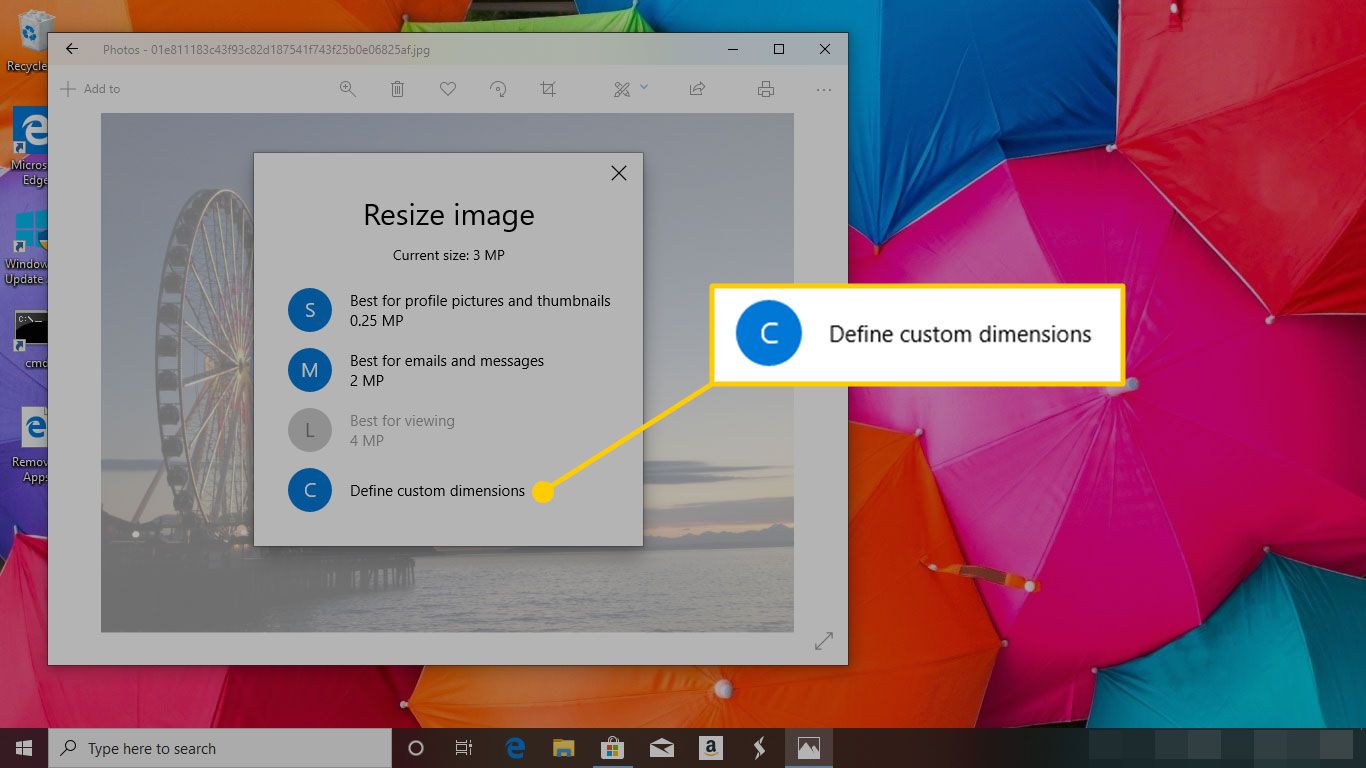Expand the Edit & Create dropdown arrow

pos(644,87)
